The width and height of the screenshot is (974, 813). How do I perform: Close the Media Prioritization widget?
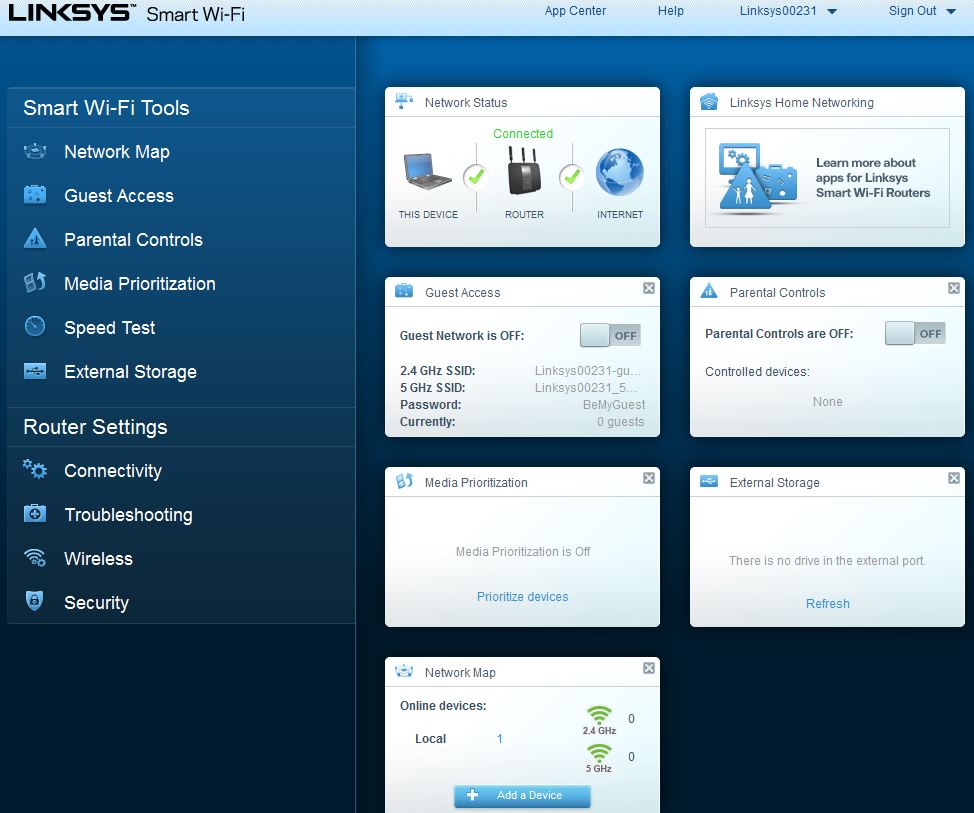tap(649, 478)
